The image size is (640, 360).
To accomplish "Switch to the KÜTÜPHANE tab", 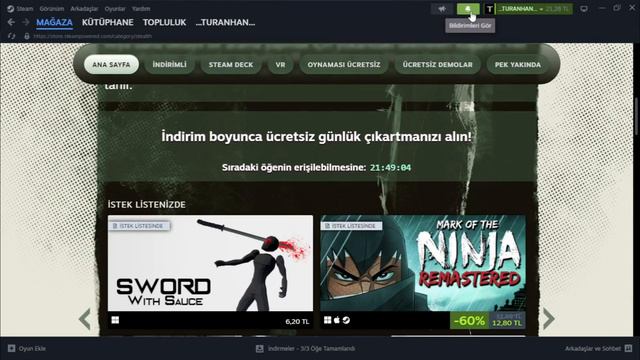I will (x=108, y=22).
